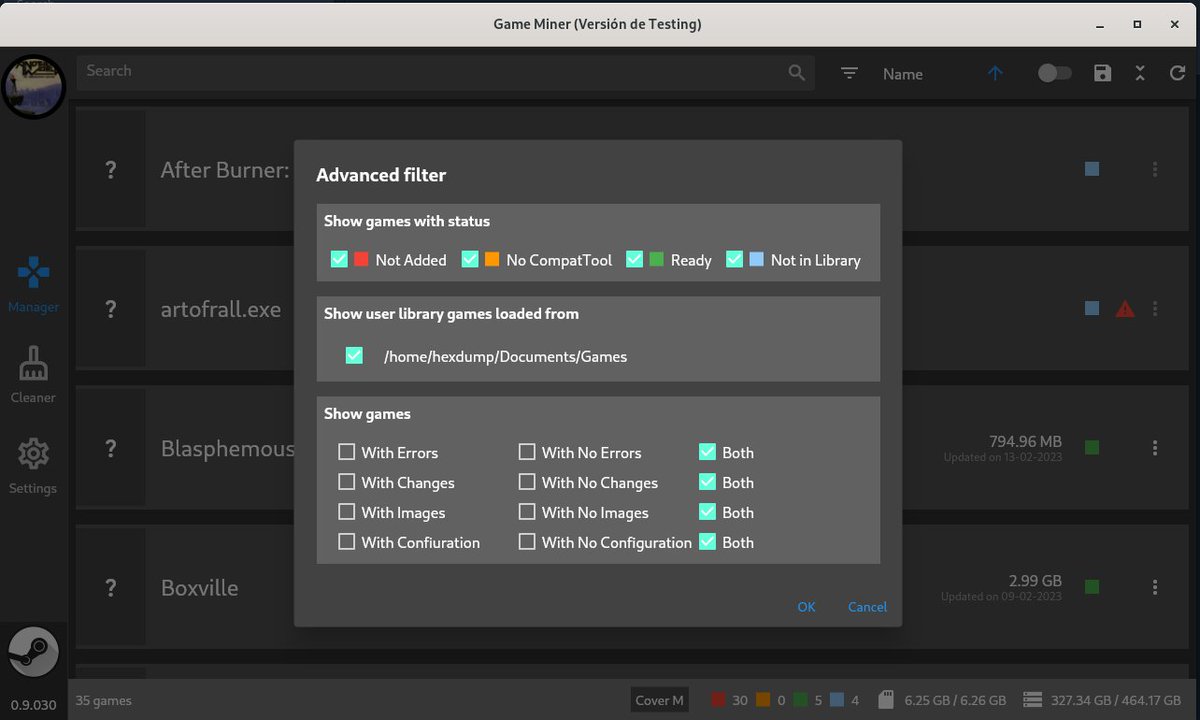The width and height of the screenshot is (1200, 720).
Task: Check the With No Changes checkbox
Action: [x=527, y=482]
